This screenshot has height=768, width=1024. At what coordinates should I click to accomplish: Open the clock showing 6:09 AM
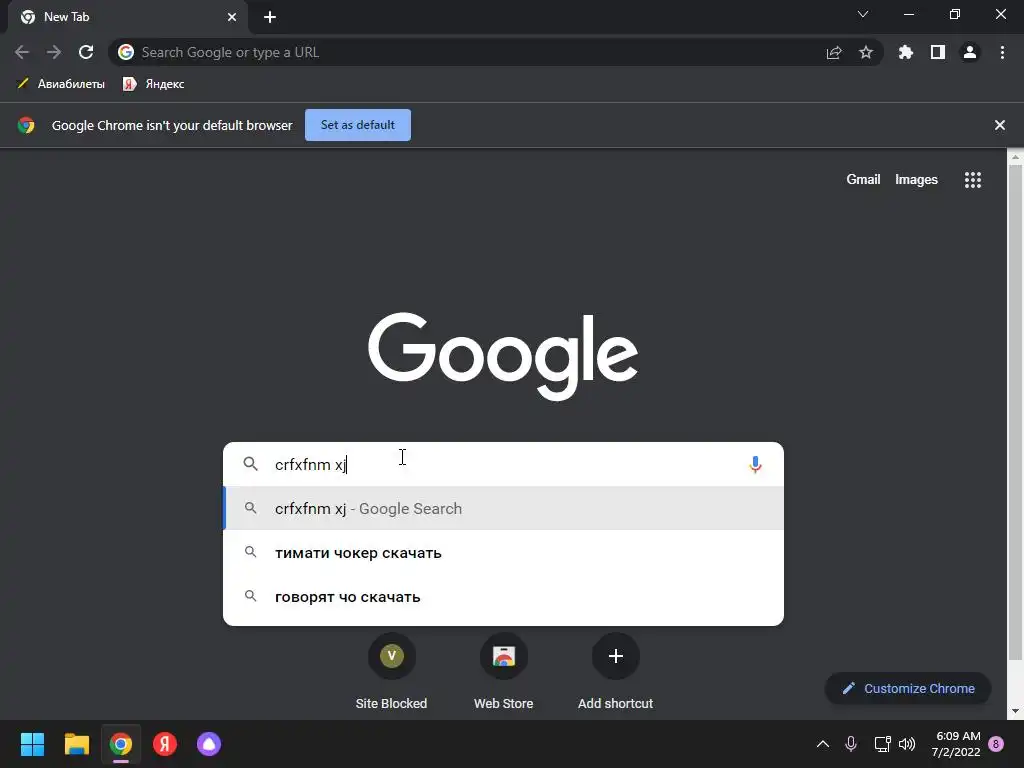click(956, 744)
